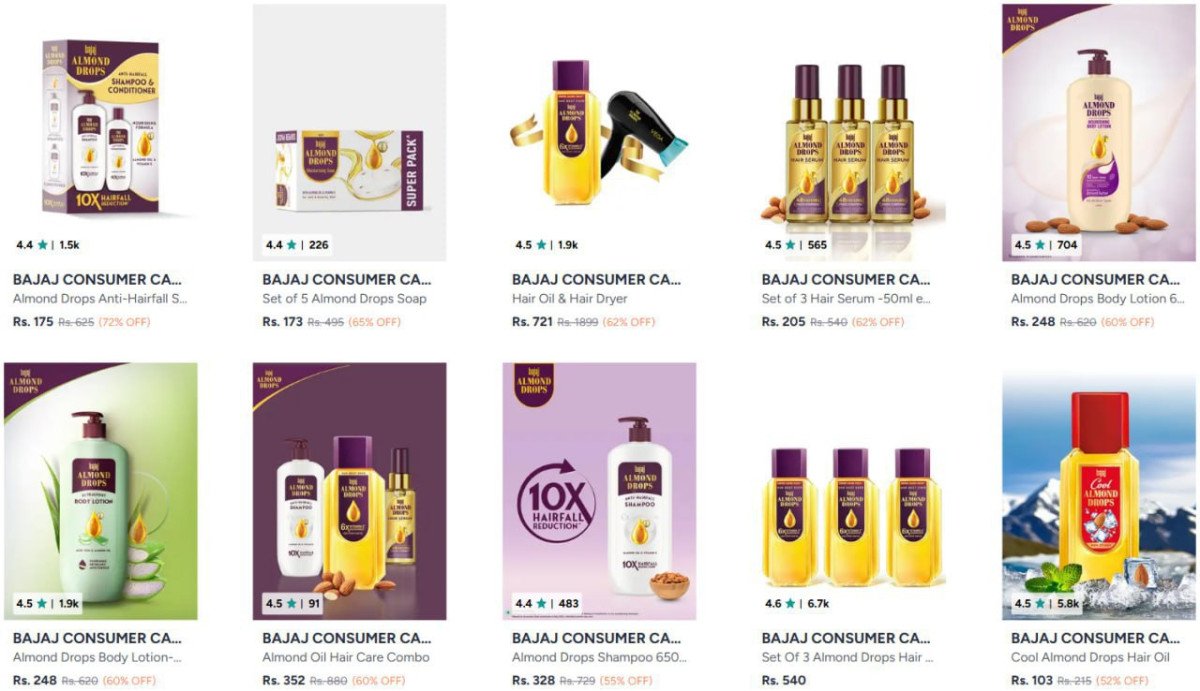Open the Anti-Hairfall Shampoo & Conditioner box image
Viewport: 1200px width, 691px height.
(100, 132)
